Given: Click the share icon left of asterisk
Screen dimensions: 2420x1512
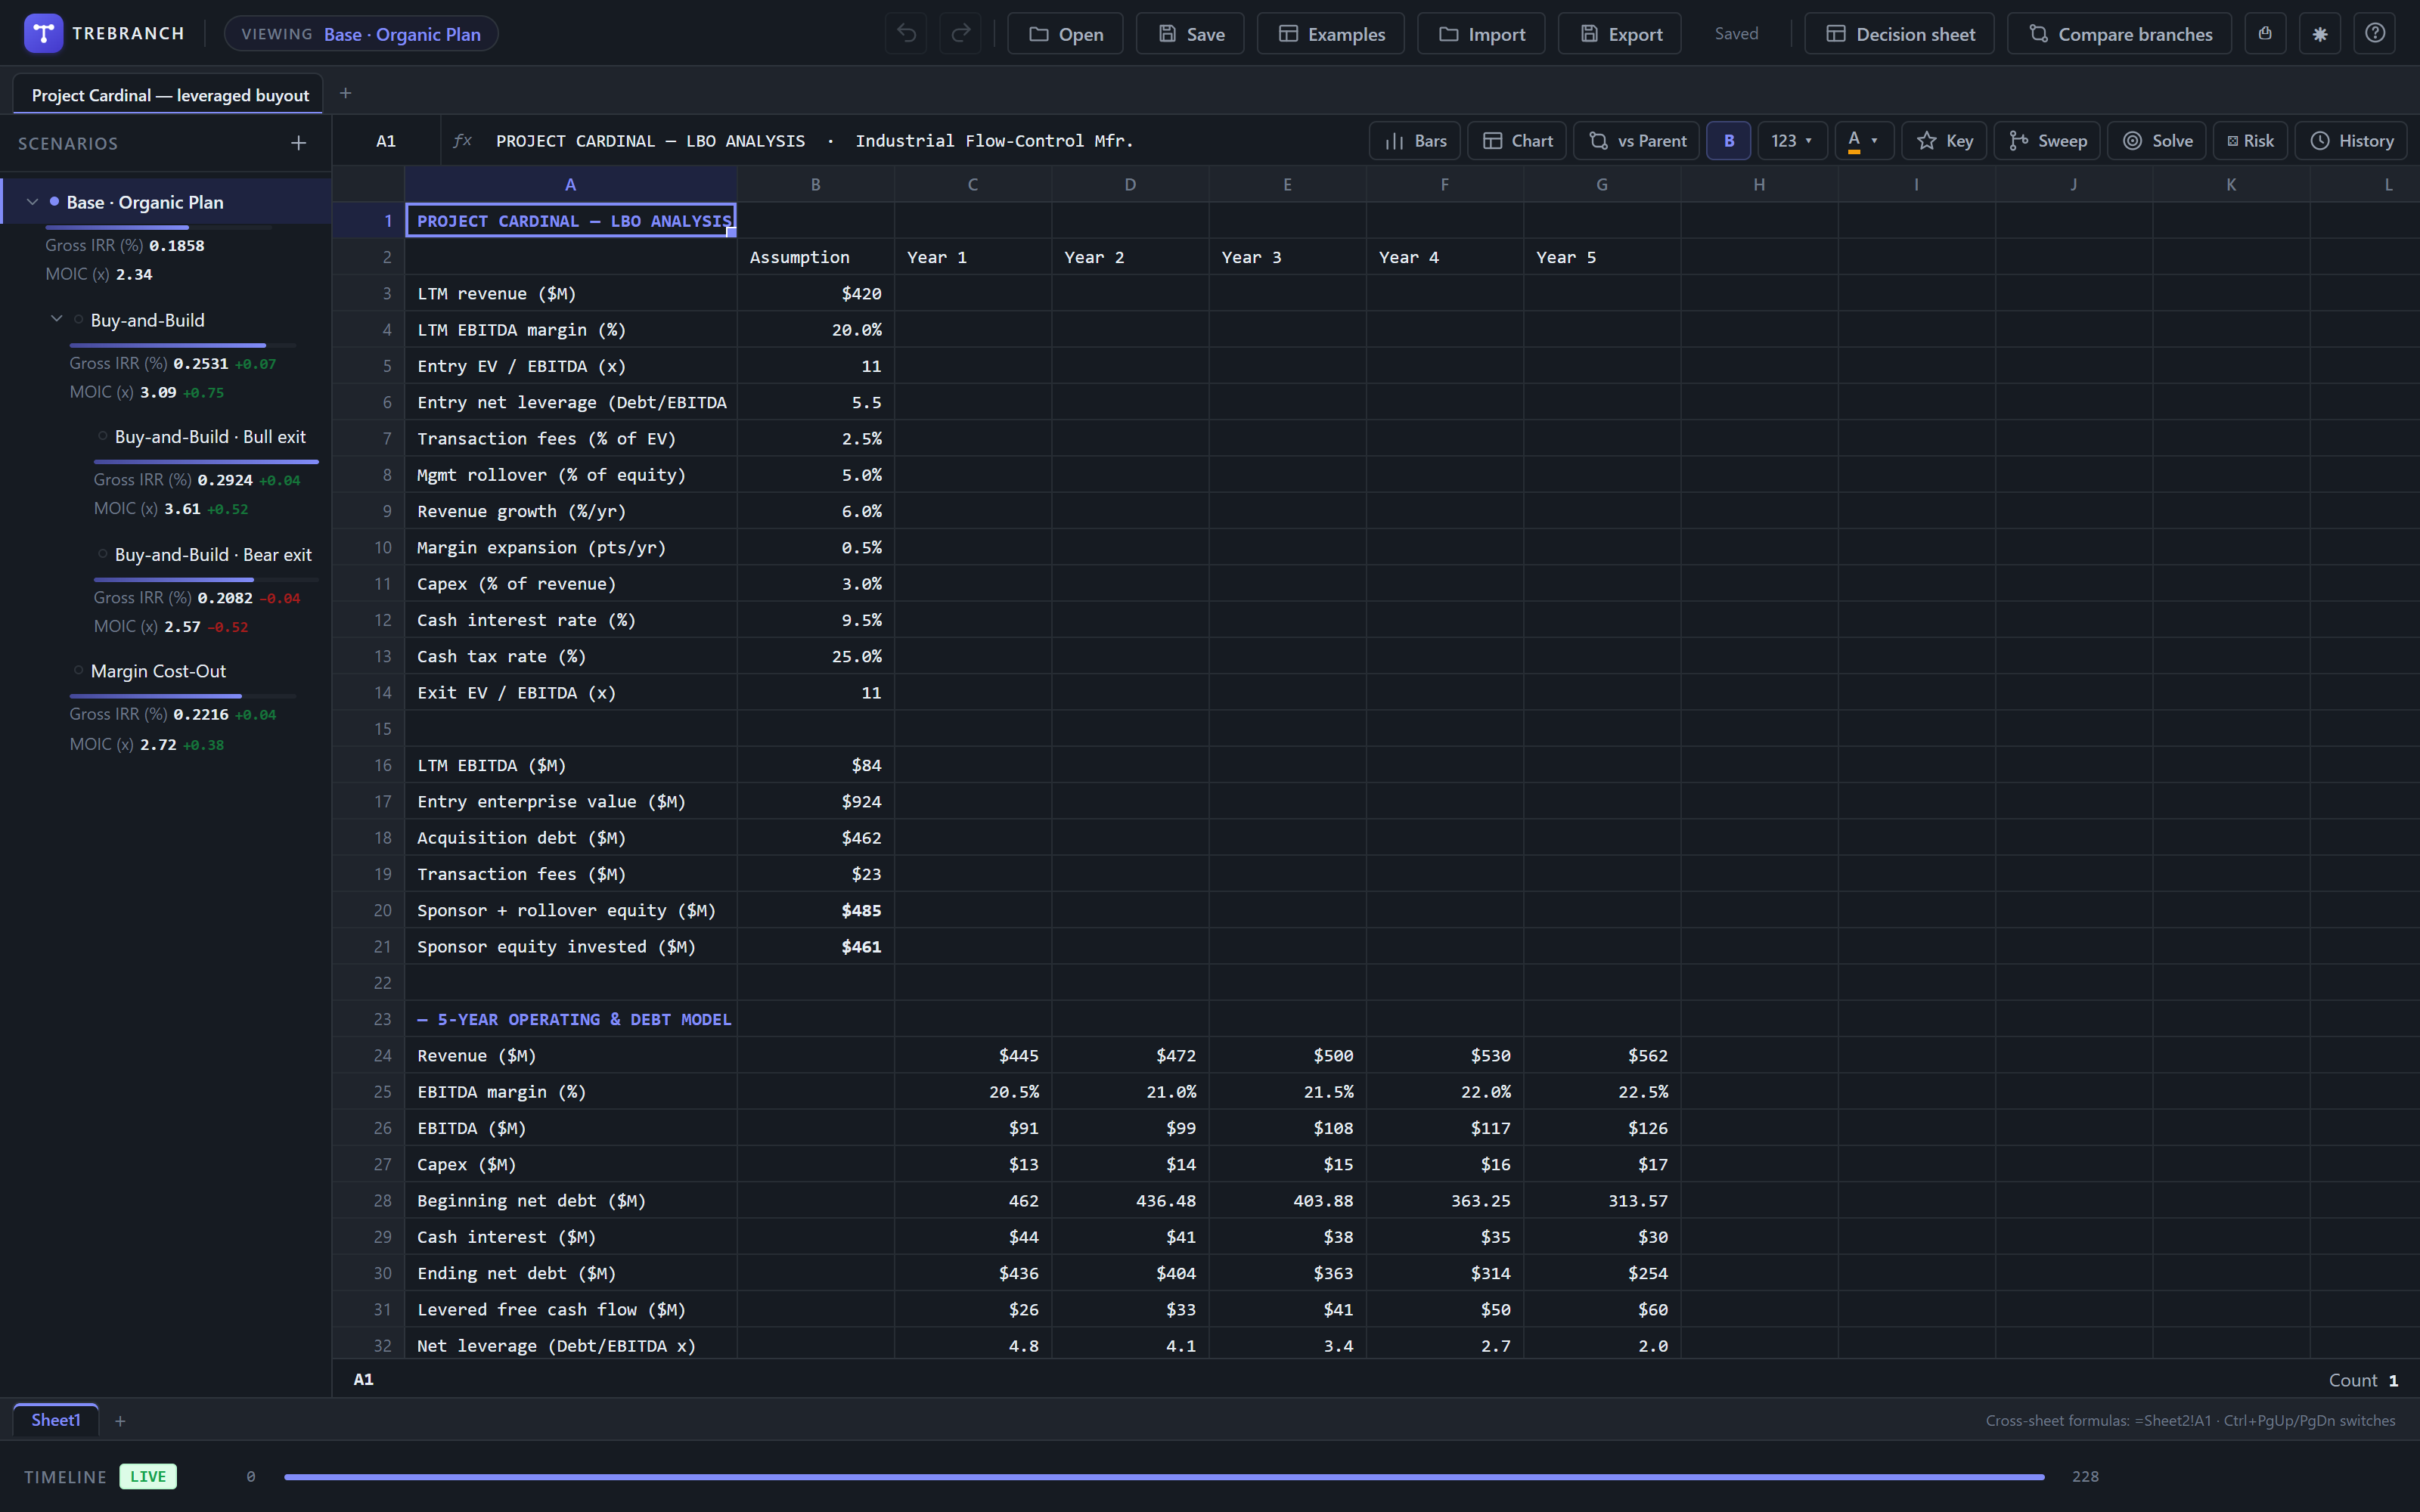Looking at the screenshot, I should [2265, 33].
